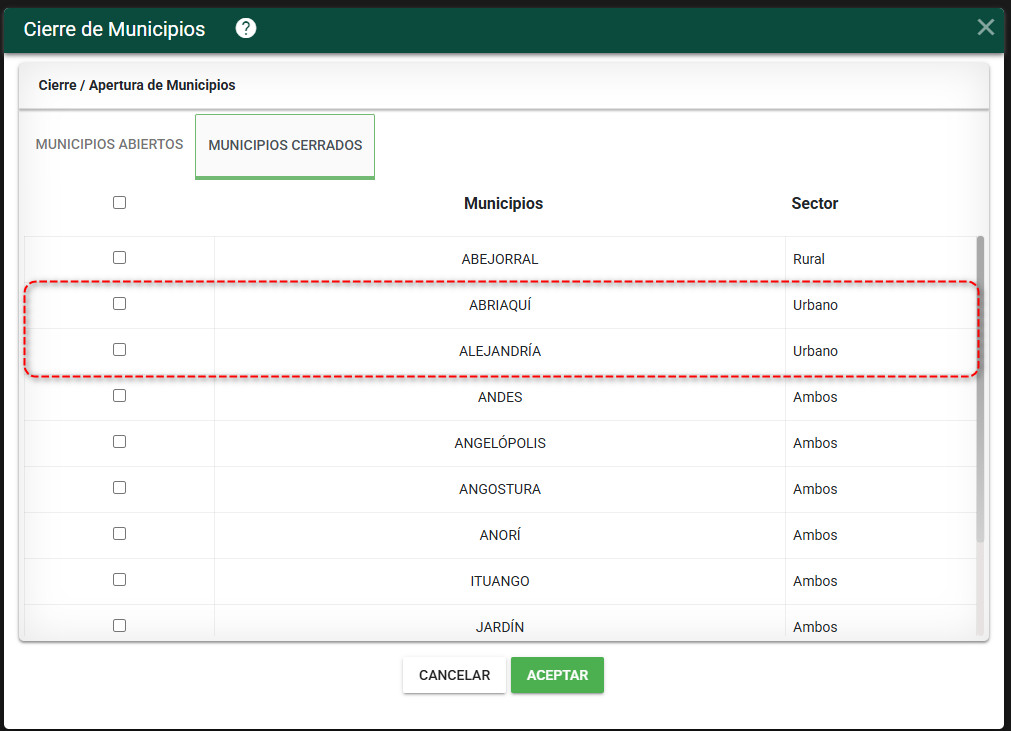
Task: Check the ABEJORRAL checkbox
Action: pos(119,258)
